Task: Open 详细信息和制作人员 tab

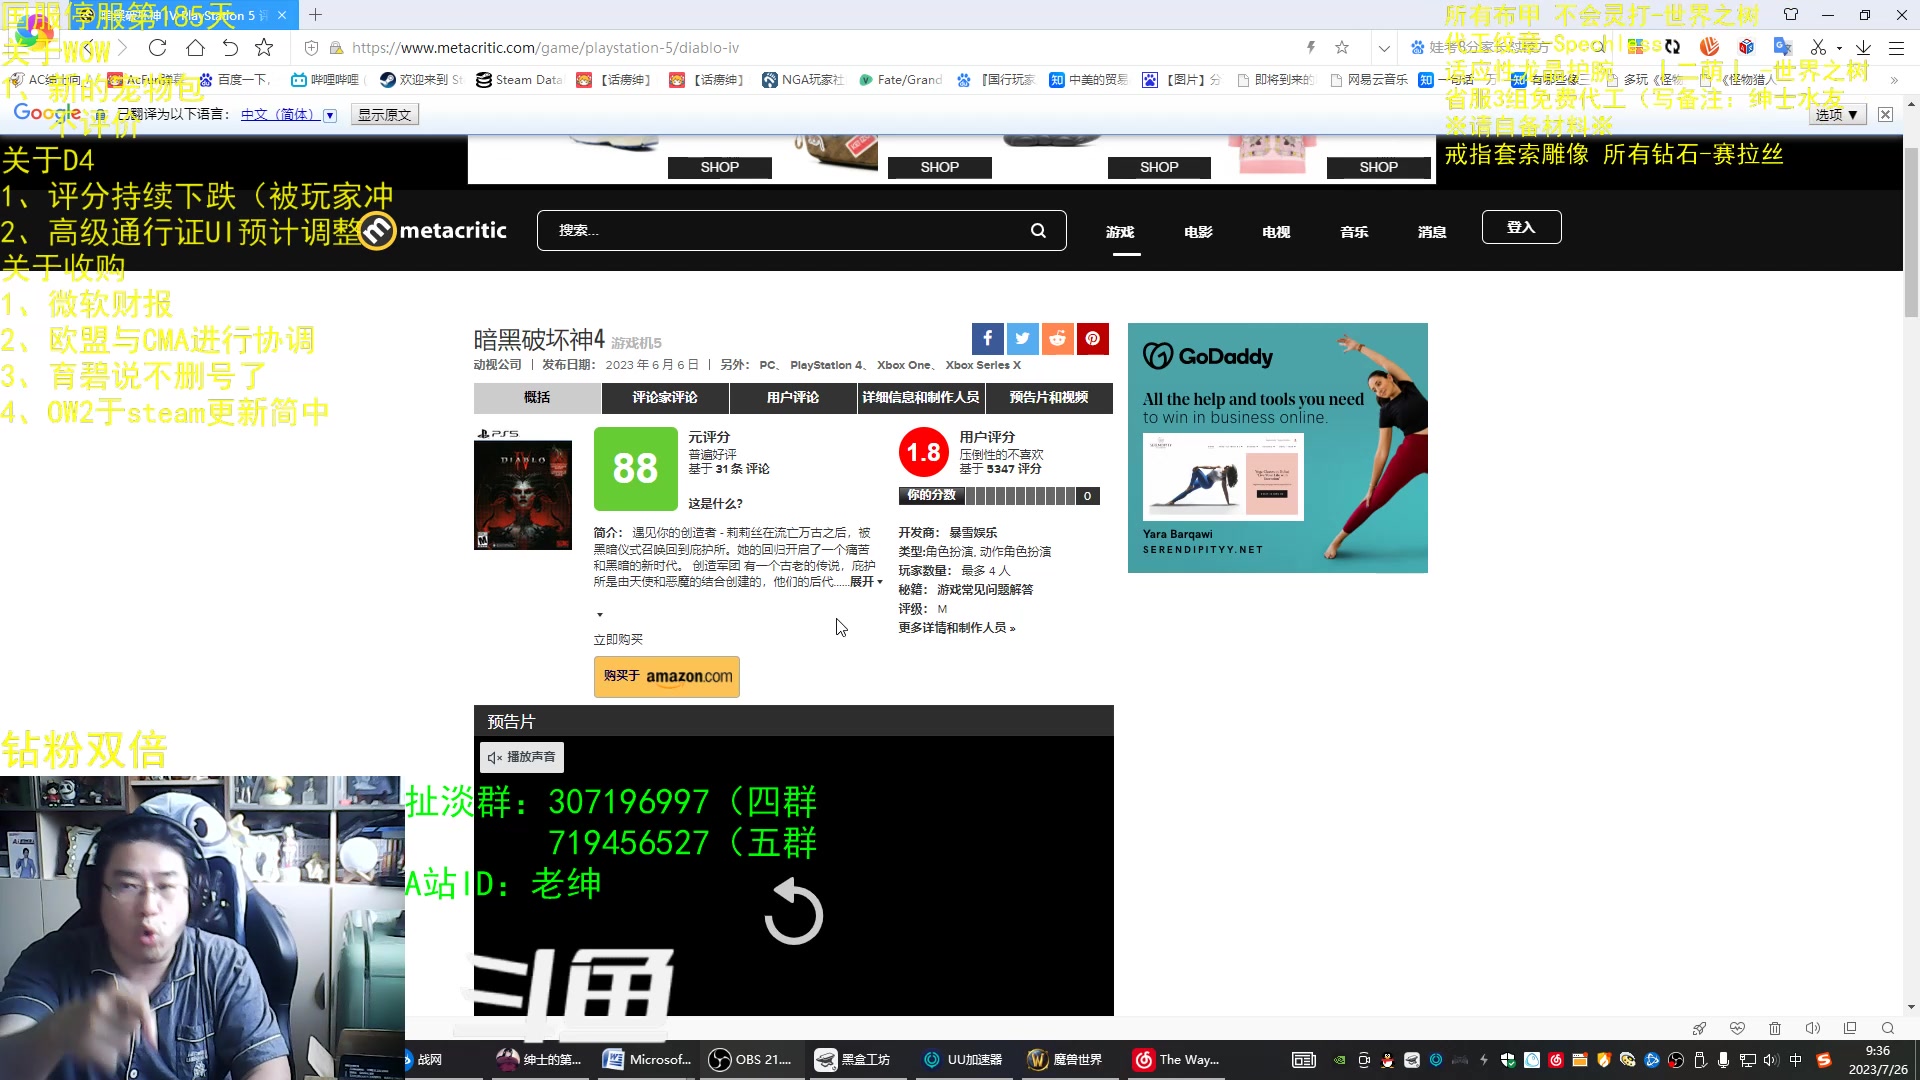Action: tap(921, 398)
